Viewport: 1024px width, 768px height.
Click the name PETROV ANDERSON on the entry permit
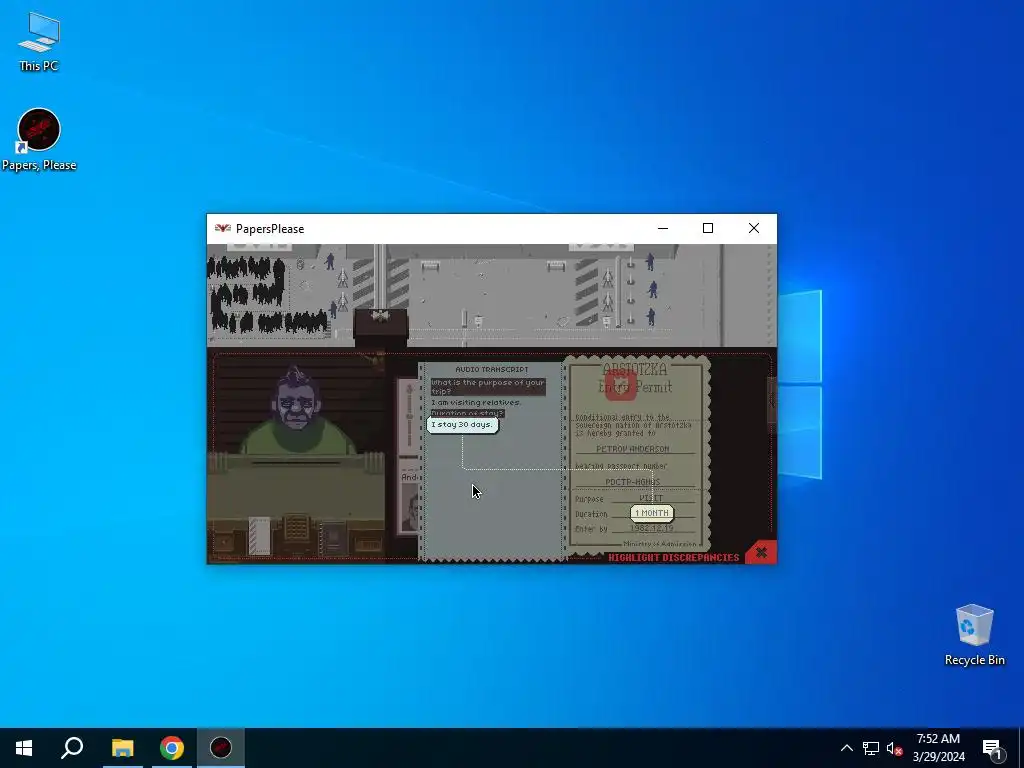(633, 449)
